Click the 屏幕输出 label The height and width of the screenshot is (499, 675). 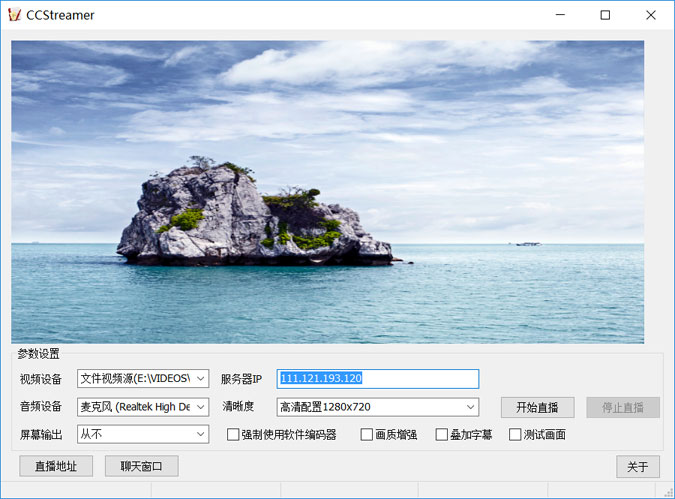tap(41, 434)
